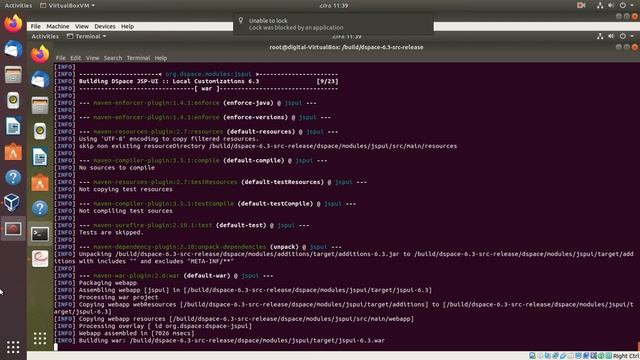640x360 pixels.
Task: Select the Terminal icon in the guest VM dock
Action: point(40,234)
